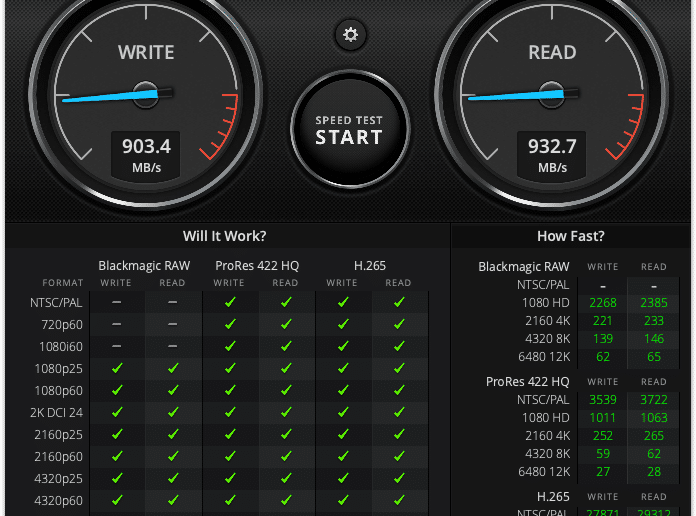Click the 1063 read value for ProRes 1080 HD
The image size is (696, 516).
pos(654,418)
